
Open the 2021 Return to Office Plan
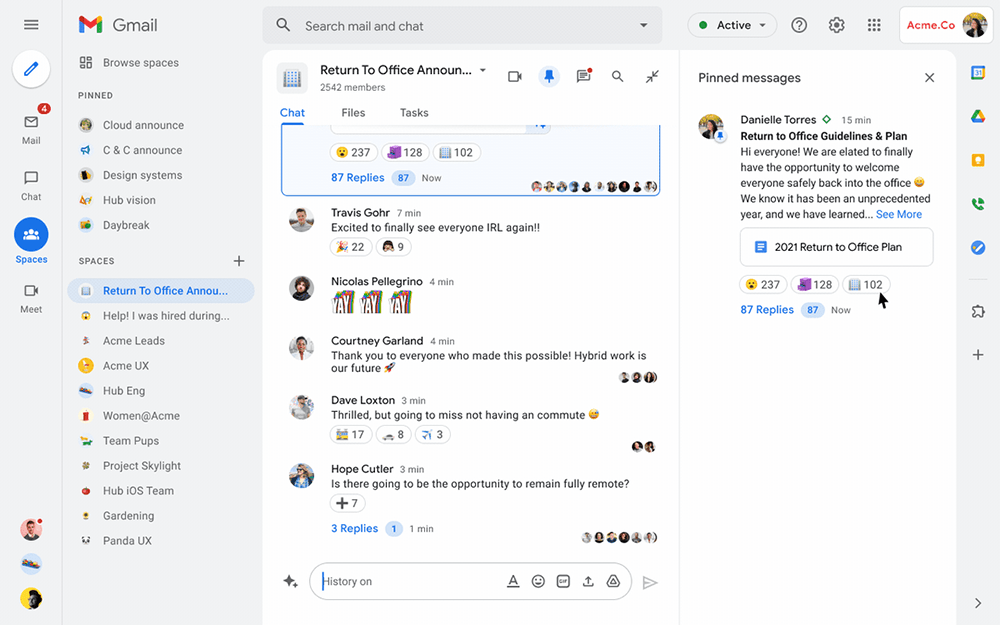pyautogui.click(x=836, y=247)
